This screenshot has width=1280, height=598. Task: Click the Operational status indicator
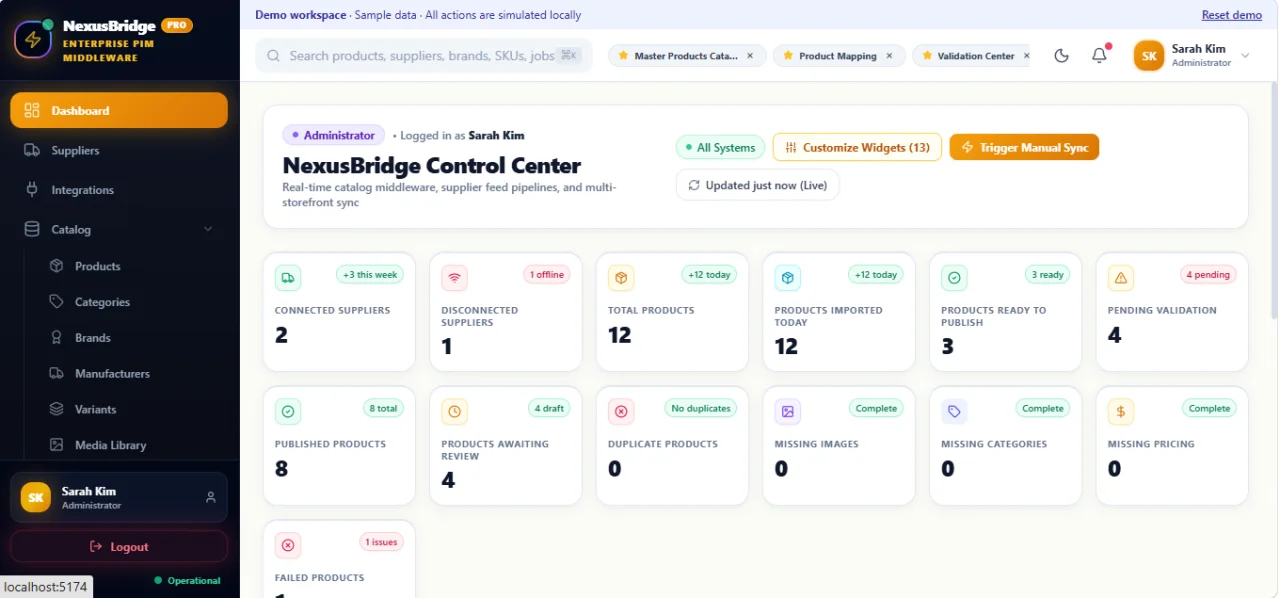[x=188, y=581]
